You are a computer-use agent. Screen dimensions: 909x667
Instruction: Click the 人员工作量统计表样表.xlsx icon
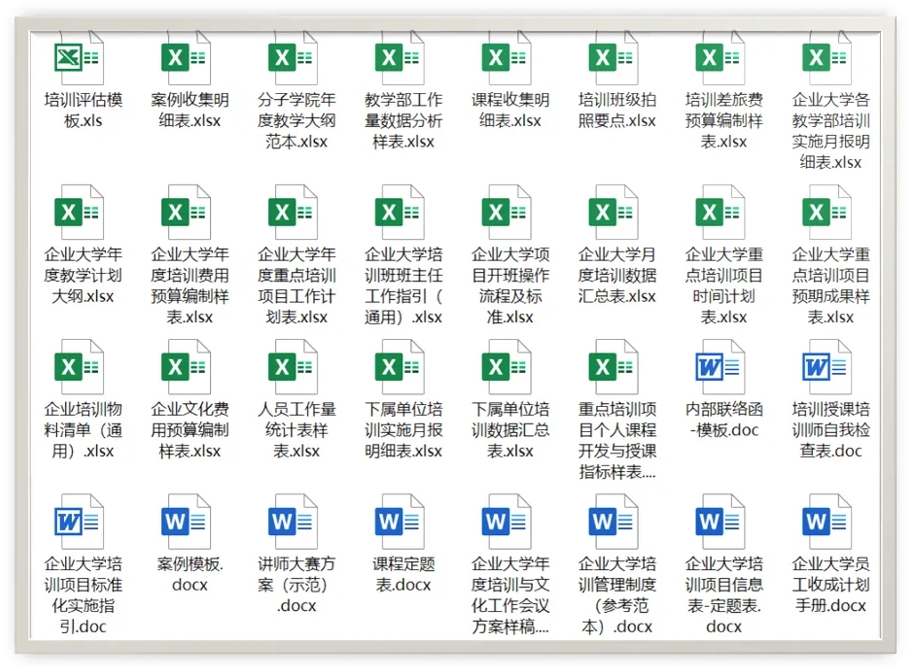click(x=293, y=367)
